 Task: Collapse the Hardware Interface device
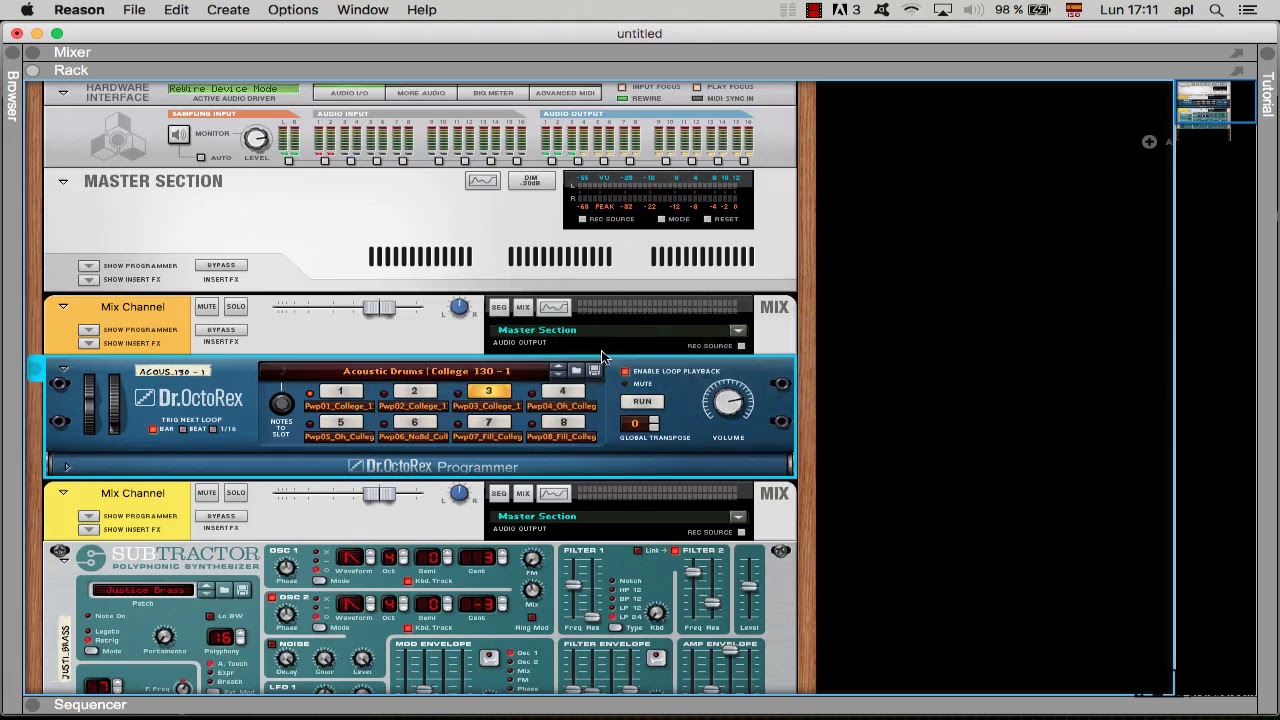click(63, 92)
